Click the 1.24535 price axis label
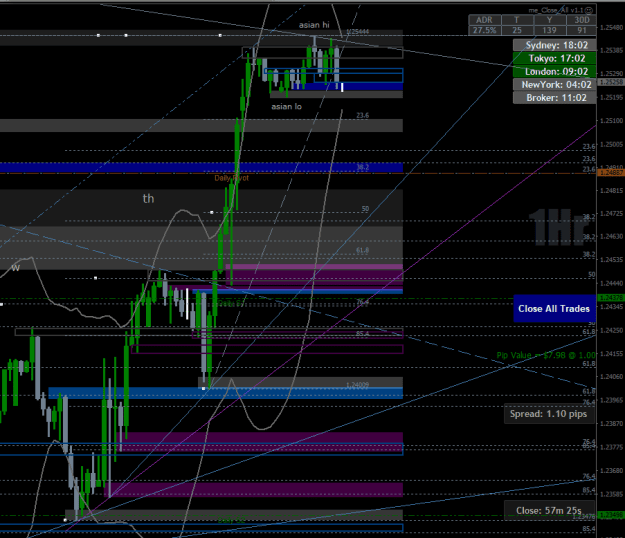625x538 pixels. 611,260
